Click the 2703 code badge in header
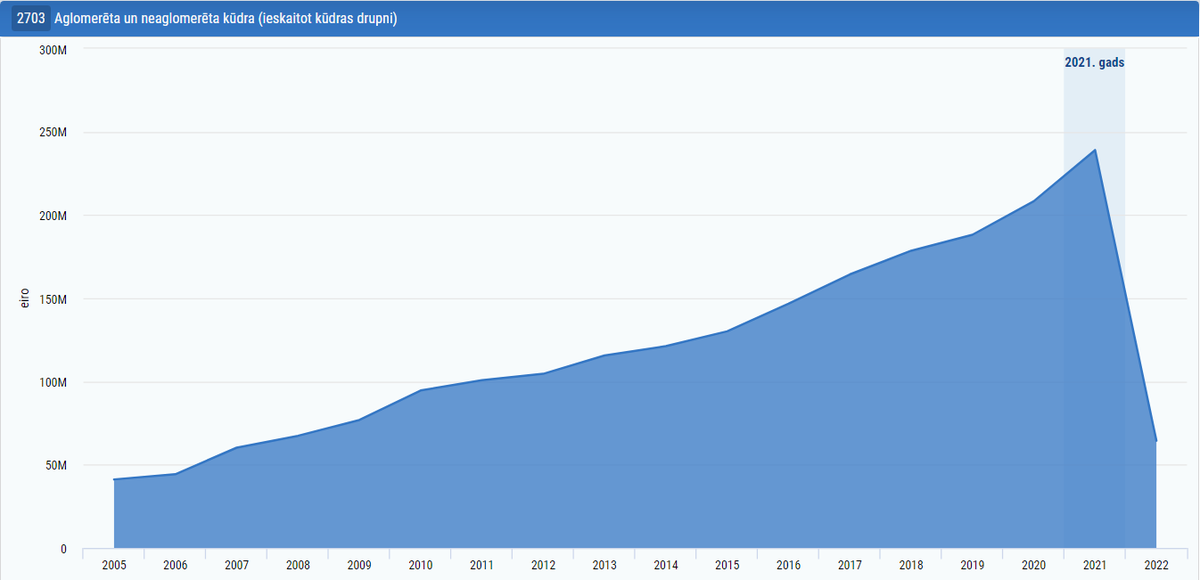This screenshot has width=1200, height=580. [30, 19]
